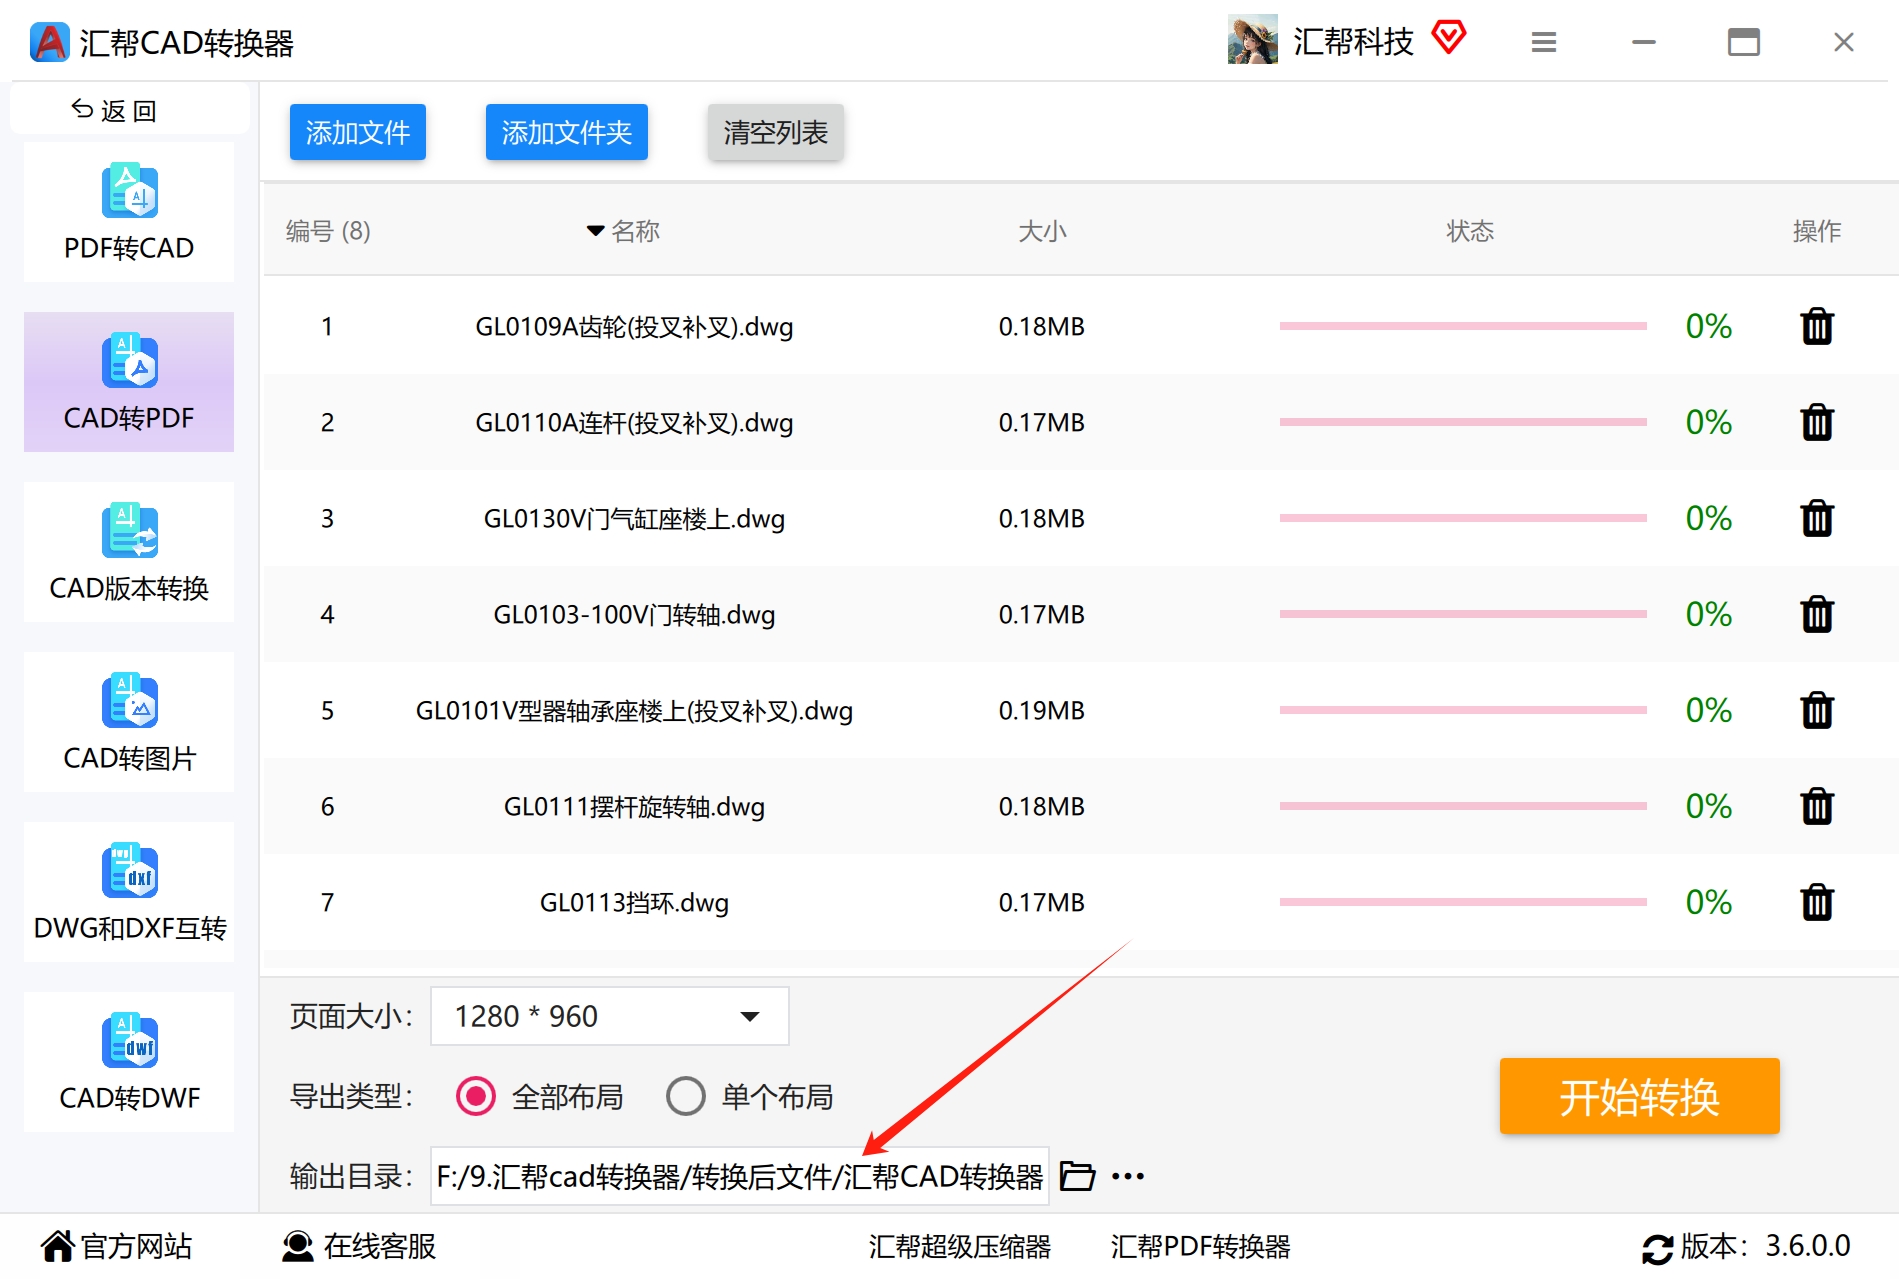Select file name GL0111摆杆旋转轴.dwg
Screen dimensions: 1899x1279
pos(634,806)
